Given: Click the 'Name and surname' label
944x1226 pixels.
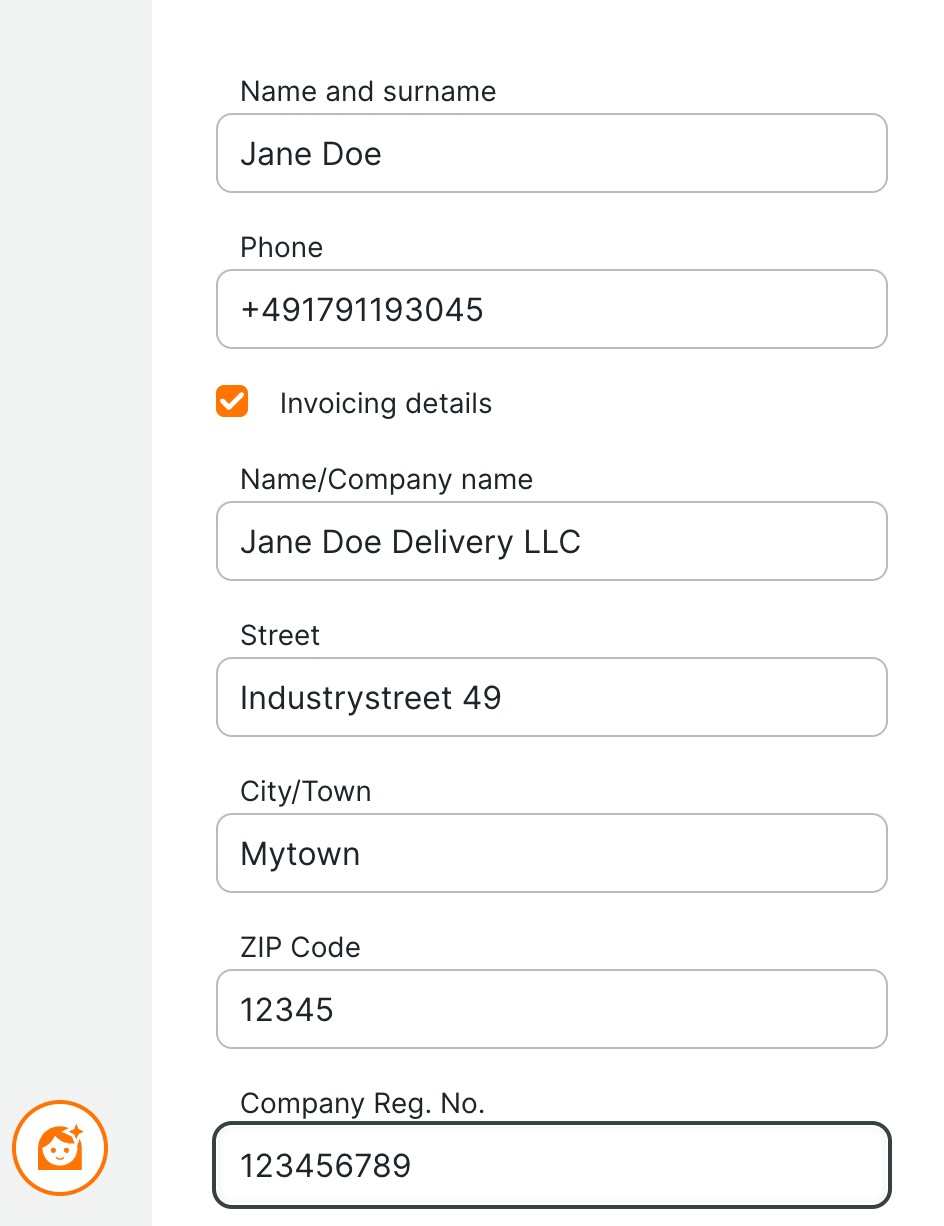Looking at the screenshot, I should point(368,92).
